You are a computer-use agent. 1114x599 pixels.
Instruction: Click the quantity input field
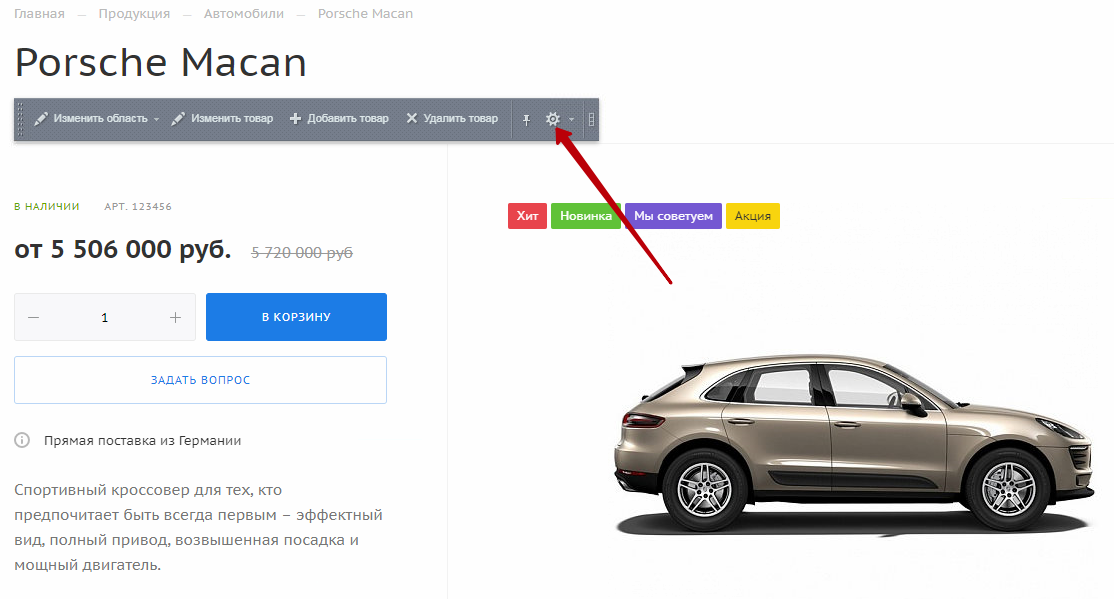pyautogui.click(x=104, y=318)
